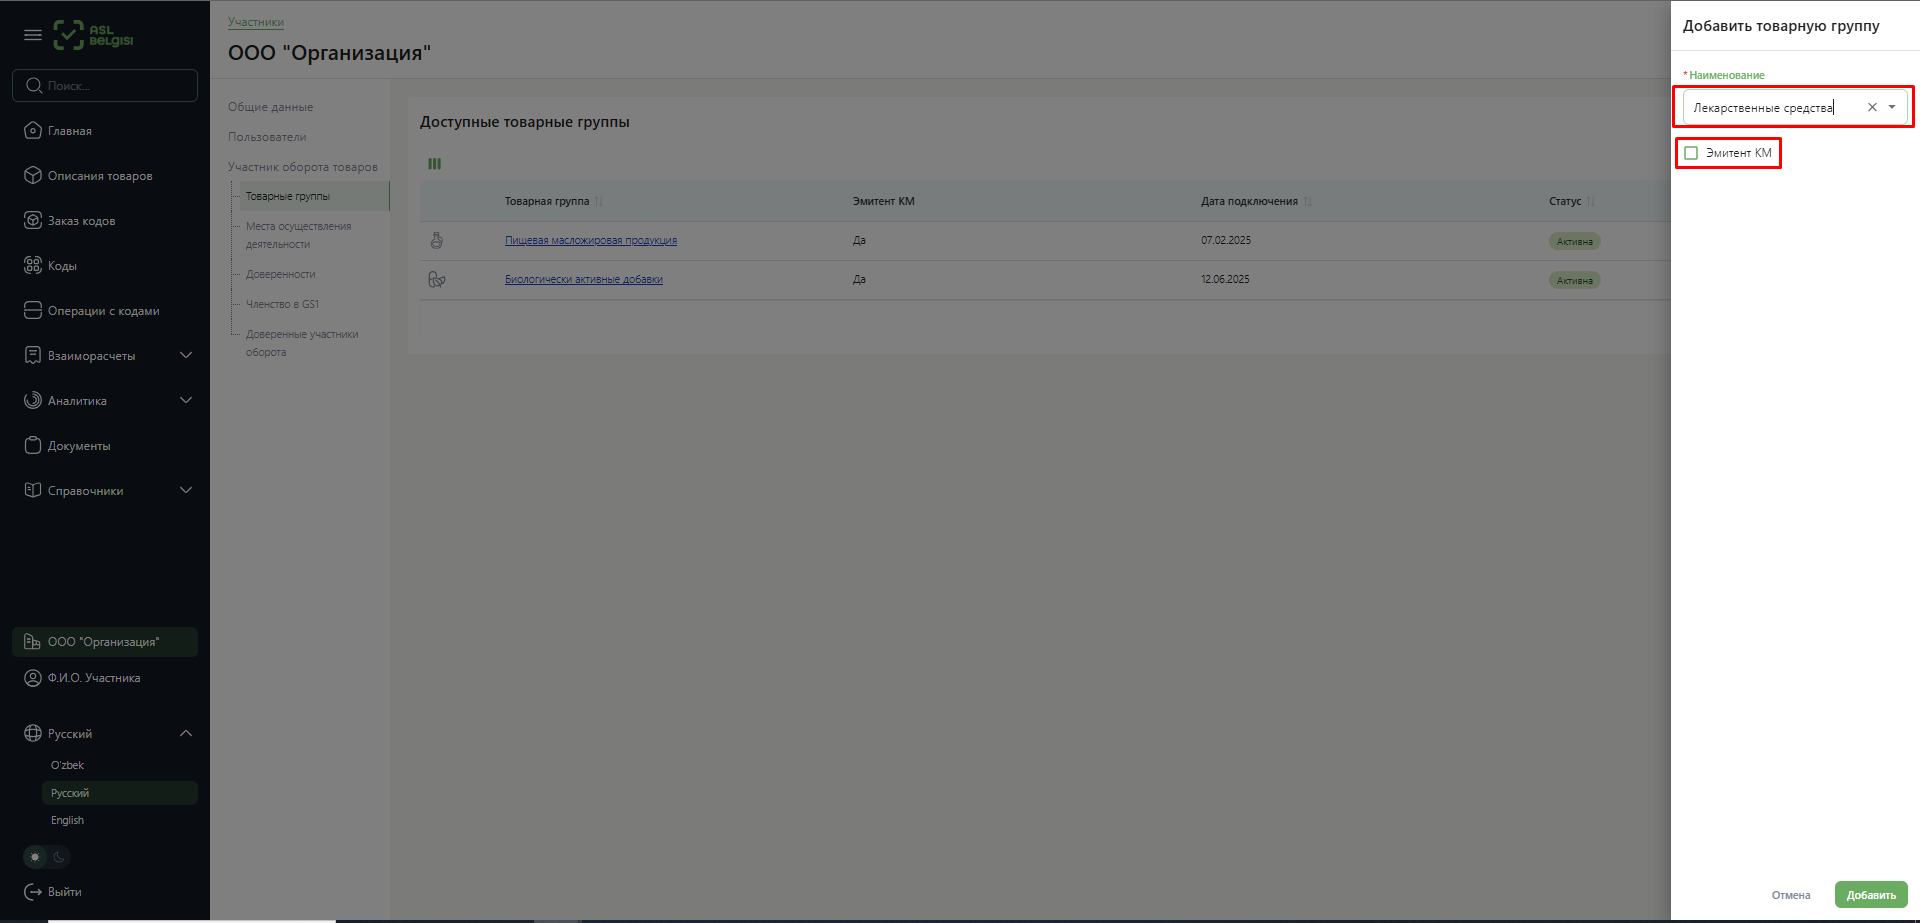Go to Участники breadcrumb link
Viewport: 1920px width, 923px height.
(256, 22)
